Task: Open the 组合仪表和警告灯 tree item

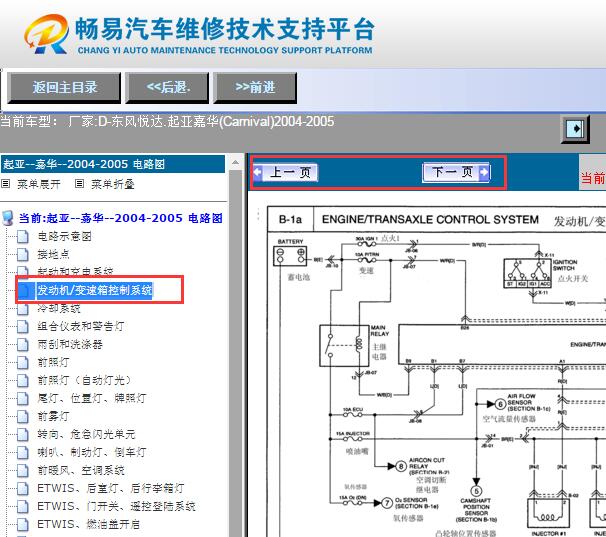Action: tap(80, 326)
